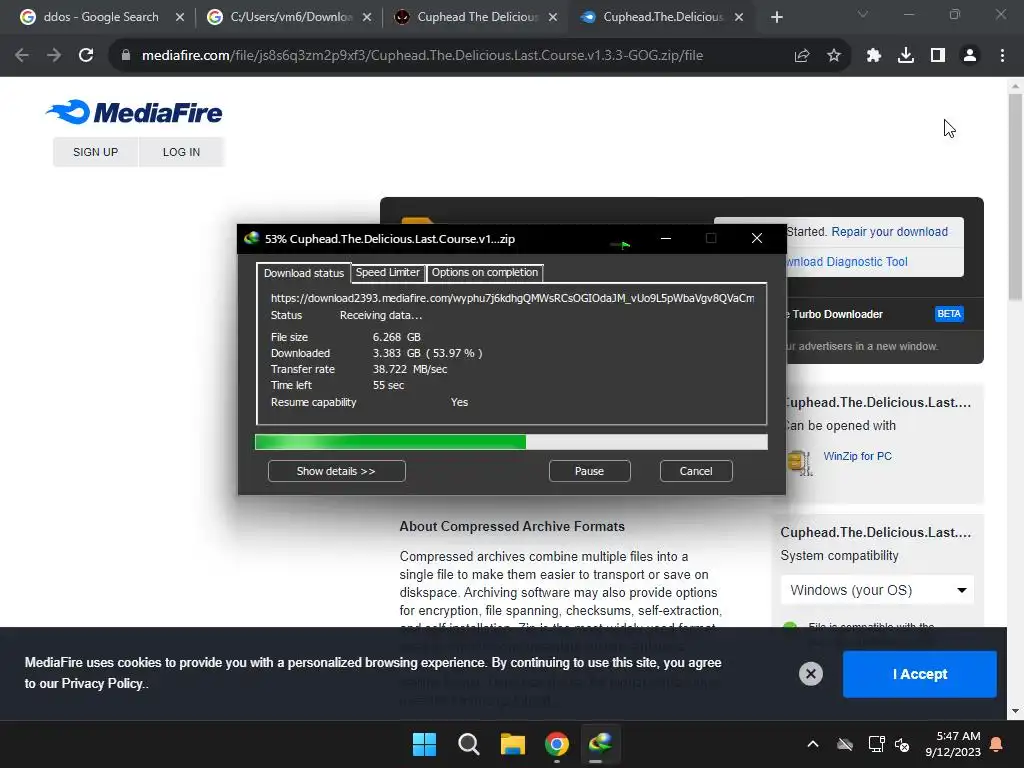This screenshot has width=1024, height=768.
Task: Click the WinZip for PC link
Action: 857,456
